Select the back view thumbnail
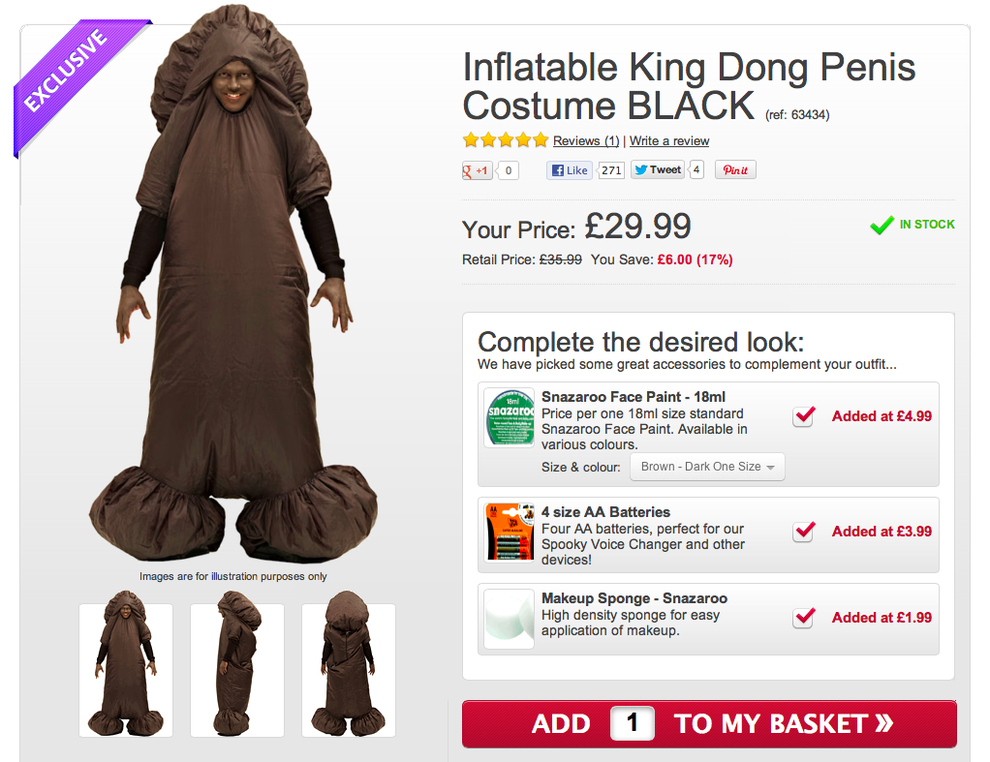Viewport: 990px width, 762px height. pos(348,669)
